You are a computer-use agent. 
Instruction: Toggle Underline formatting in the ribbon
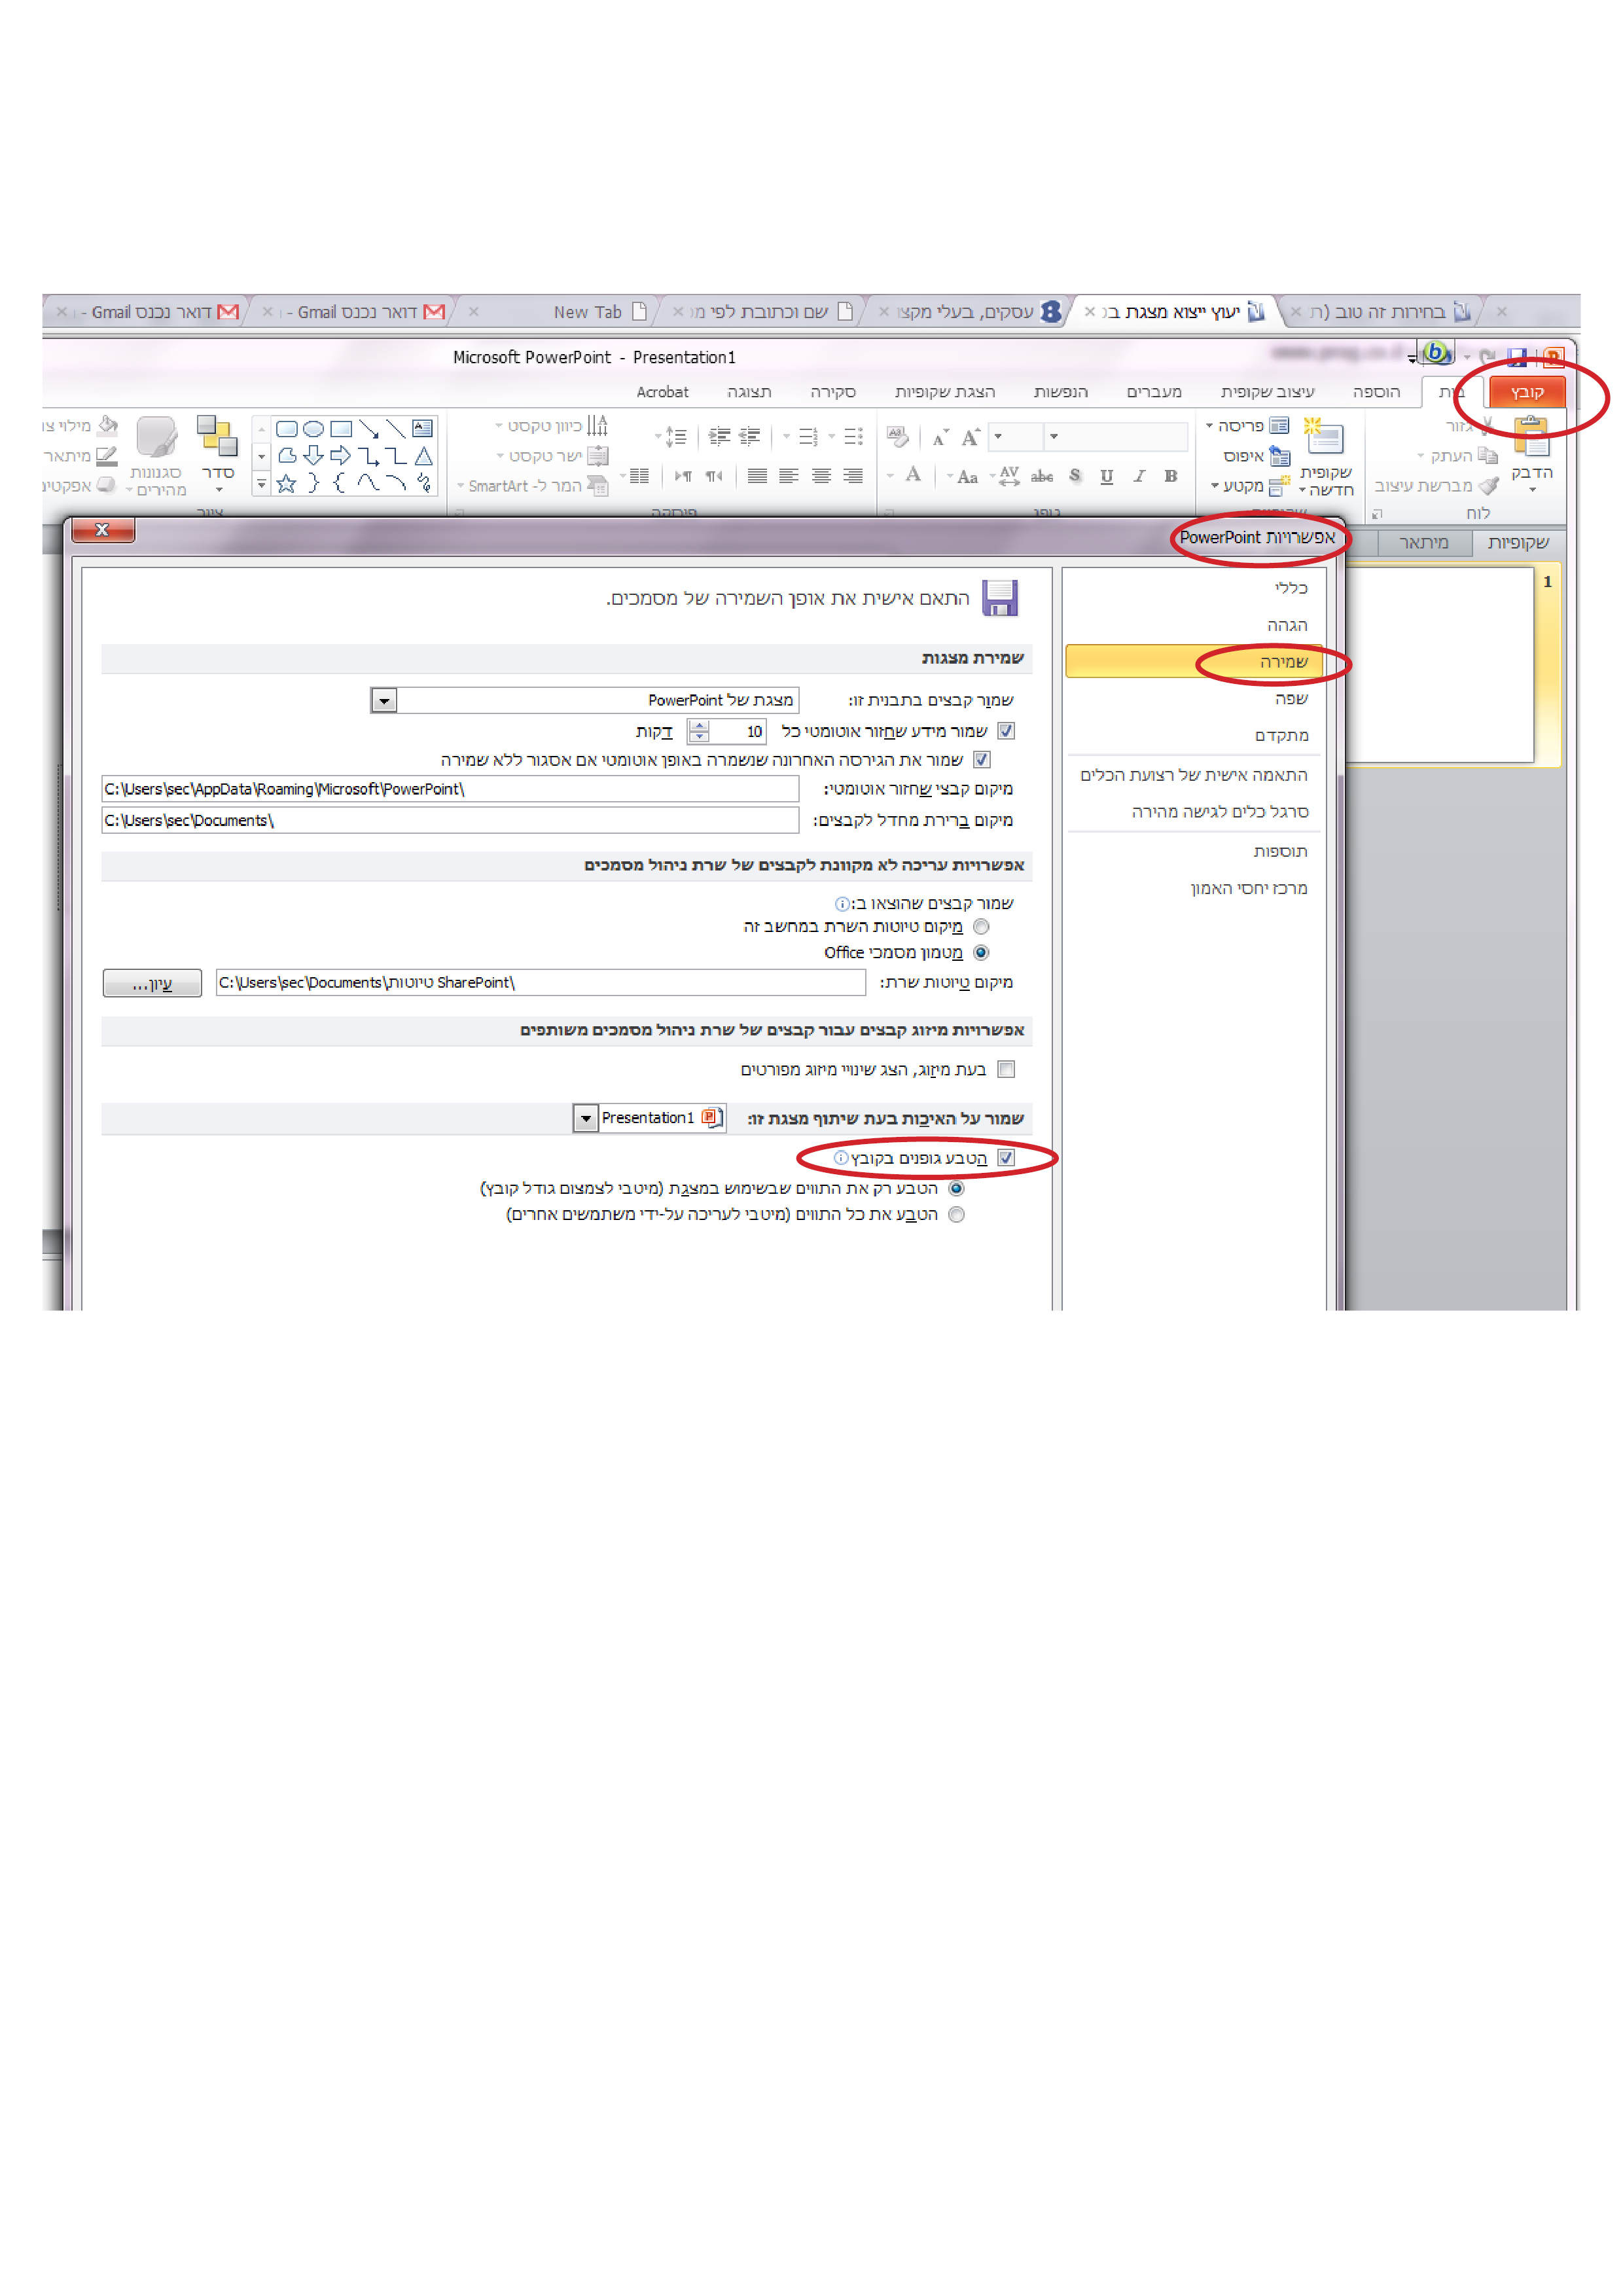(x=1106, y=476)
